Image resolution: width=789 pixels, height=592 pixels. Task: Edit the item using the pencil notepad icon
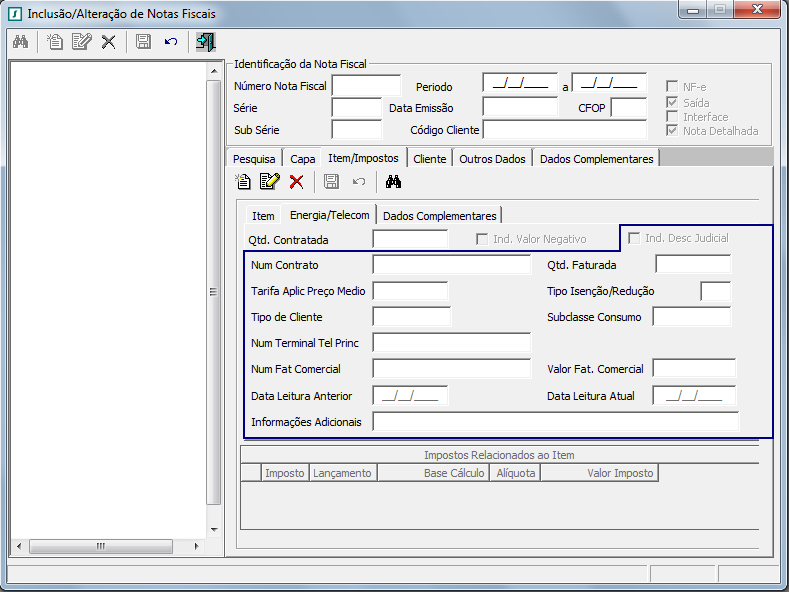pyautogui.click(x=269, y=181)
